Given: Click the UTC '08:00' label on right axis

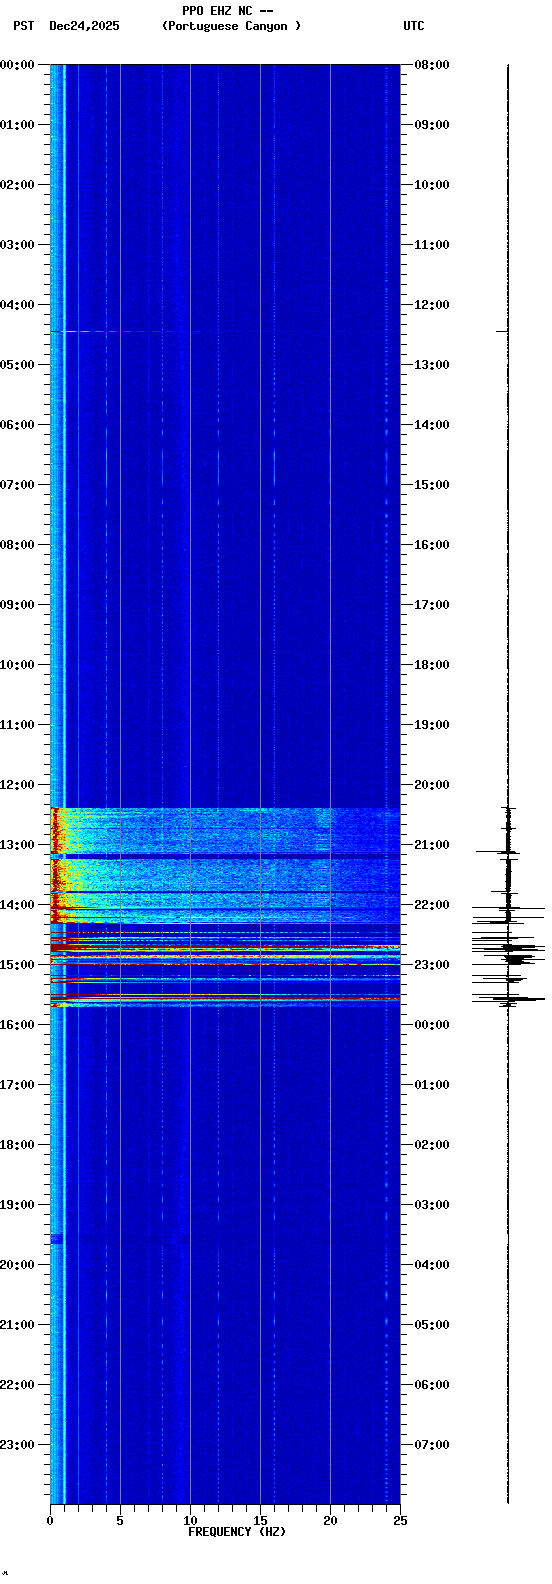Looking at the screenshot, I should [x=432, y=65].
